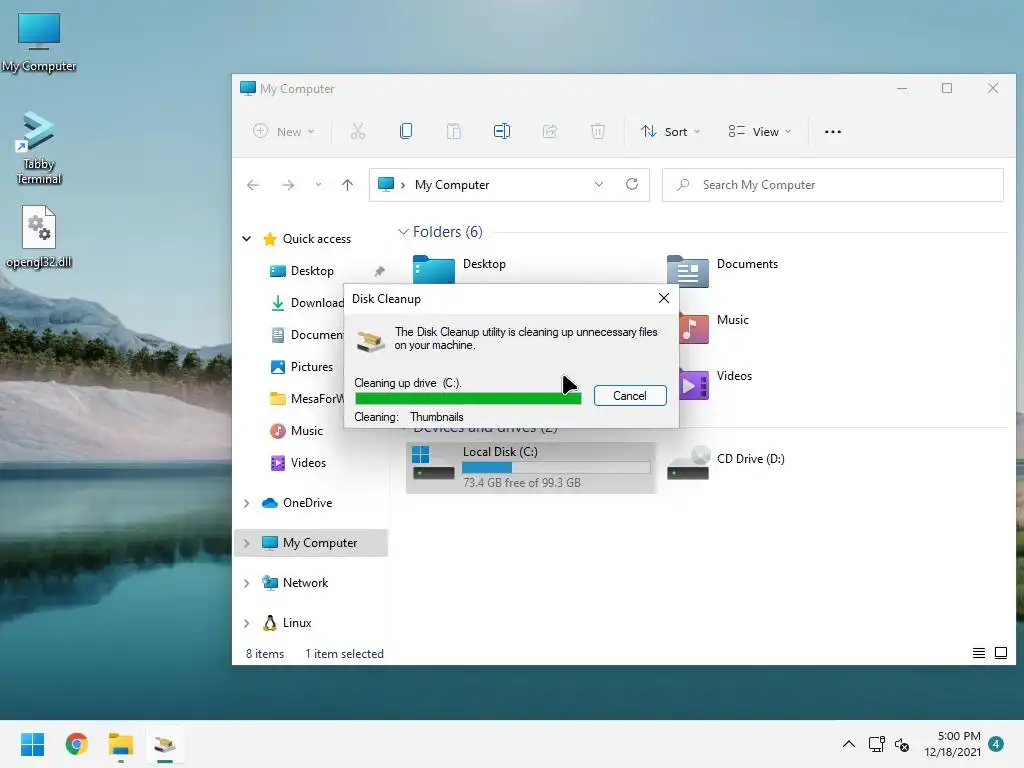Click the '8 items' status bar text
Screen dimensions: 1024x768
[264, 654]
